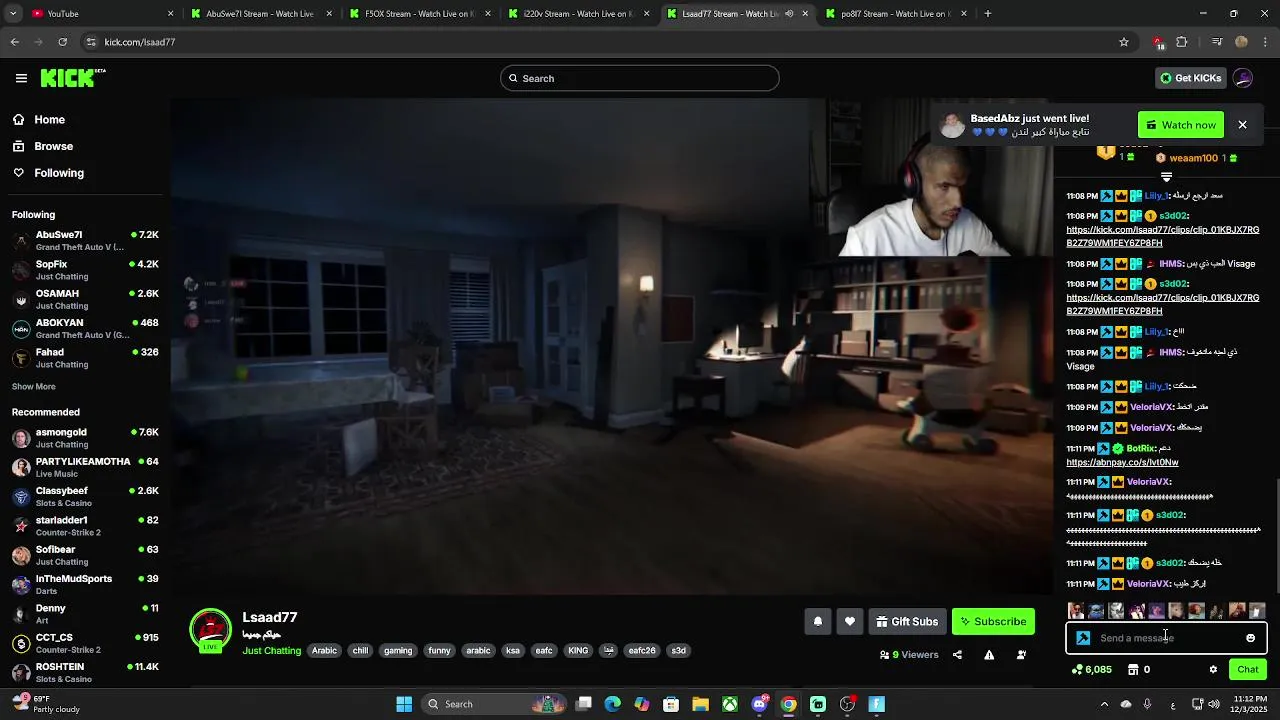The width and height of the screenshot is (1280, 720).
Task: Select the funny tag
Action: [439, 651]
